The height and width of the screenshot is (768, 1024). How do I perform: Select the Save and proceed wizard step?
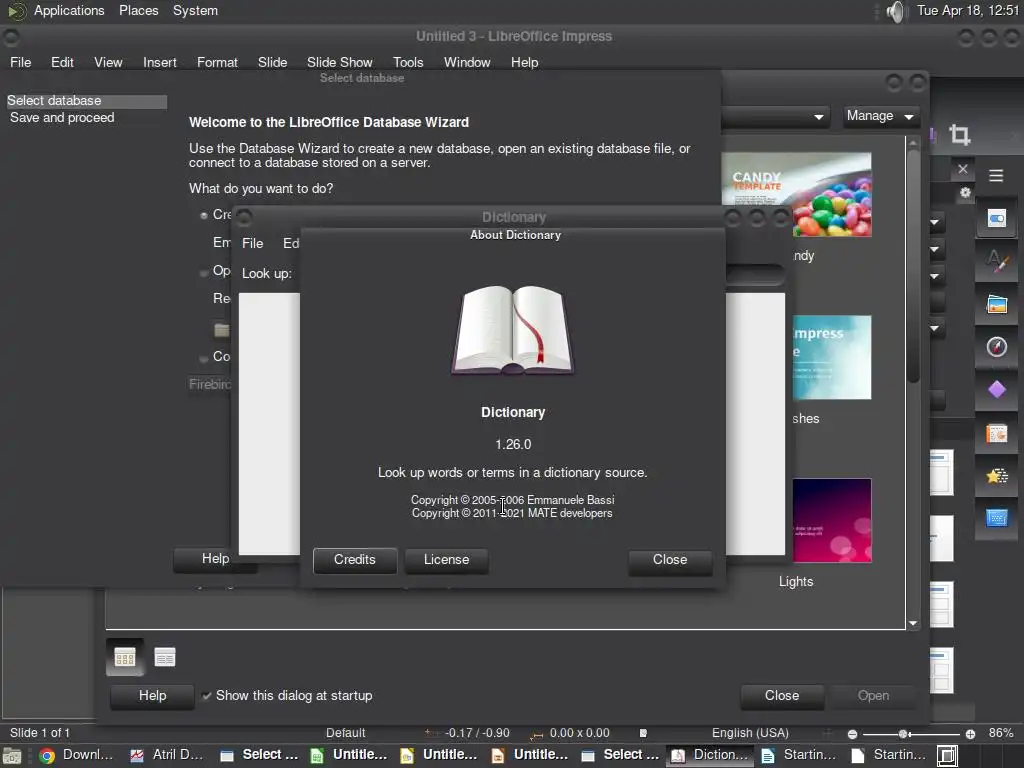click(x=62, y=118)
